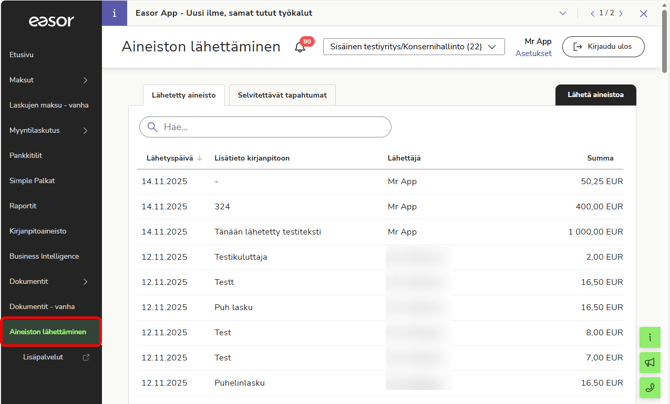Viewport: 670px width, 404px height.
Task: Switch to Lähetetty aineisto tab
Action: [x=183, y=95]
